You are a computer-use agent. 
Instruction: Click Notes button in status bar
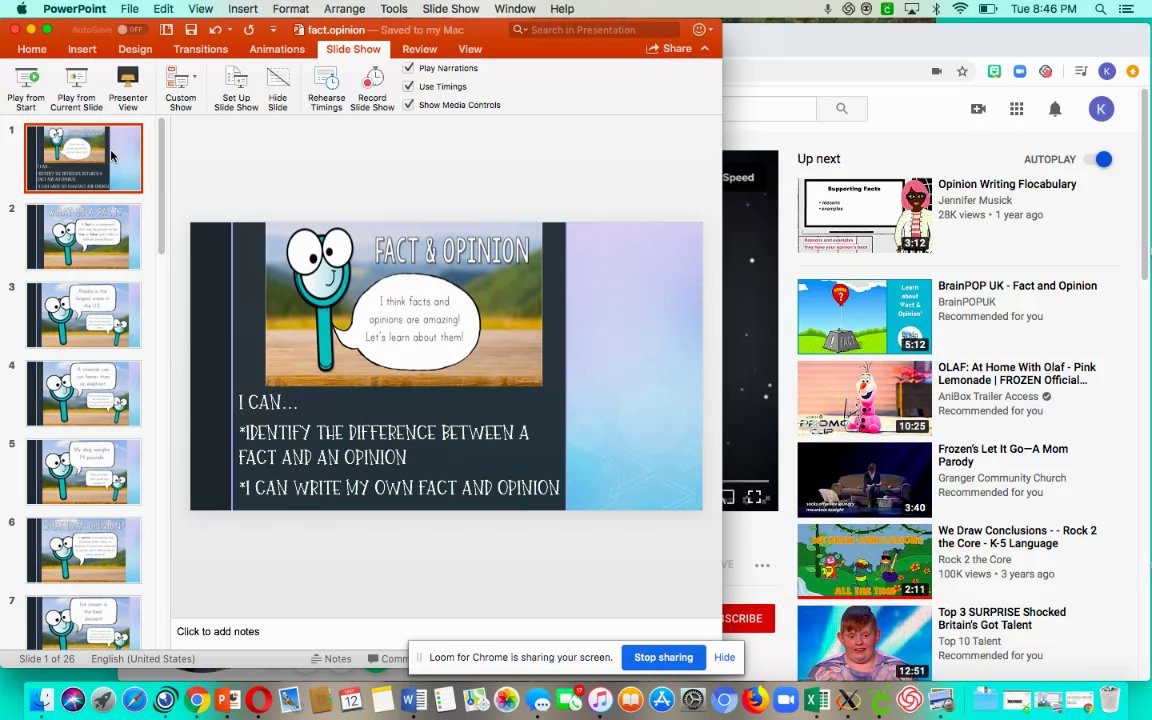(x=331, y=658)
